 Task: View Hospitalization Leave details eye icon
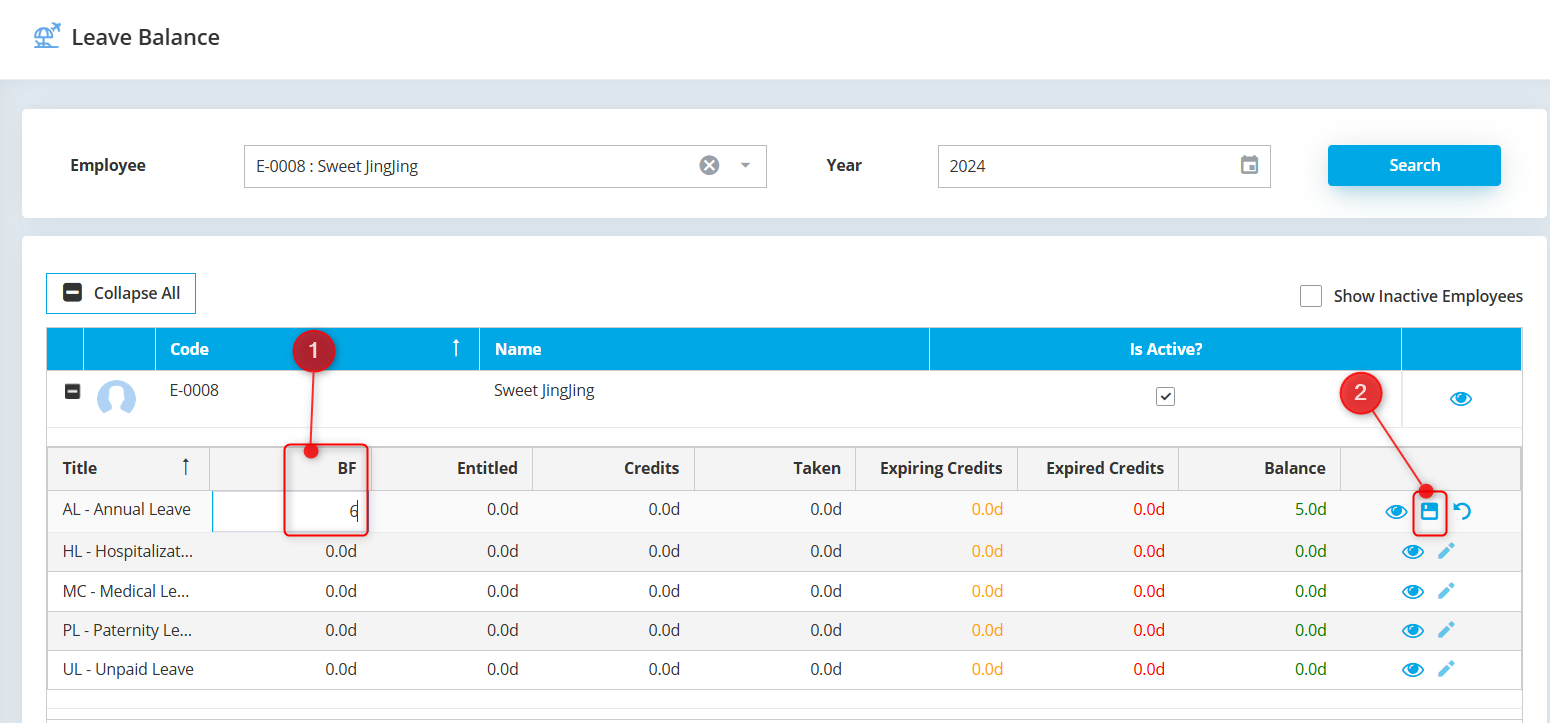(1412, 551)
